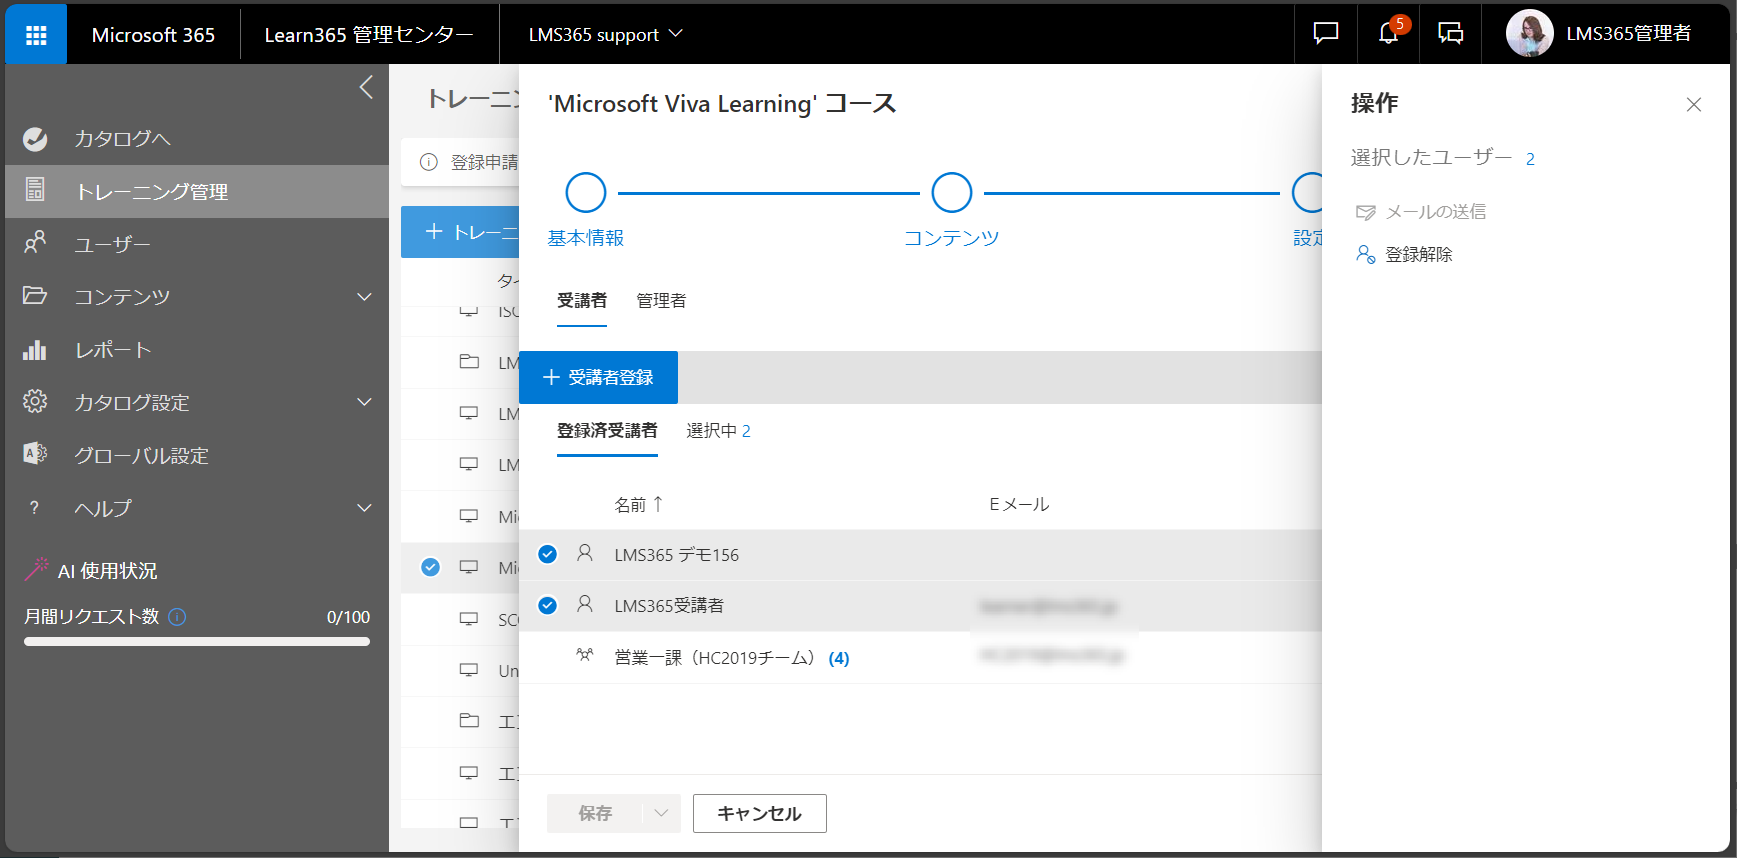Switch to 登録済受講者 tab
This screenshot has width=1737, height=858.
click(x=607, y=431)
